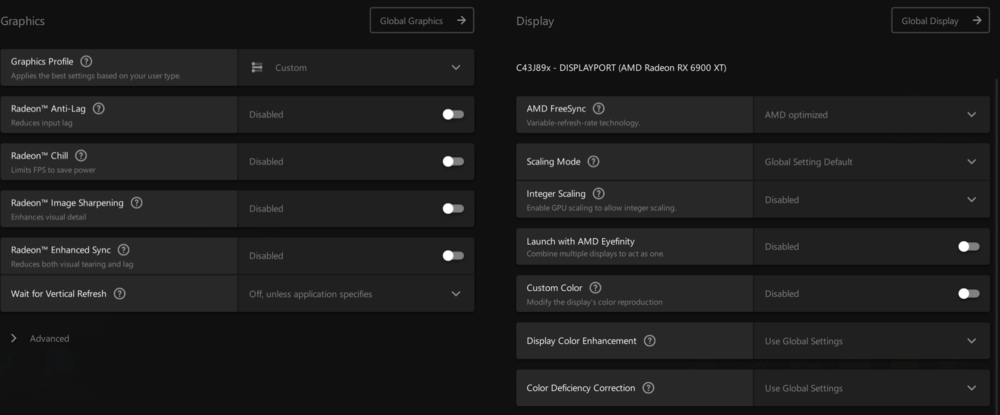Show help for Radeon Enhanced Sync
1000x415 pixels.
[x=124, y=249]
